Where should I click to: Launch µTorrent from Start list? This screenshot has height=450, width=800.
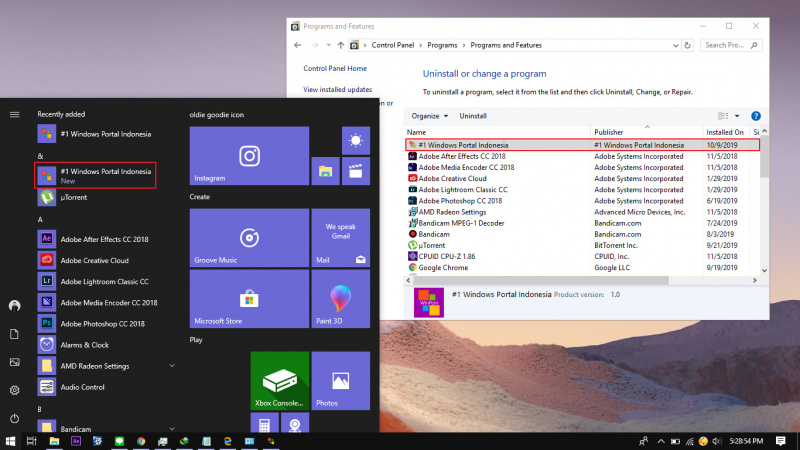(105, 197)
